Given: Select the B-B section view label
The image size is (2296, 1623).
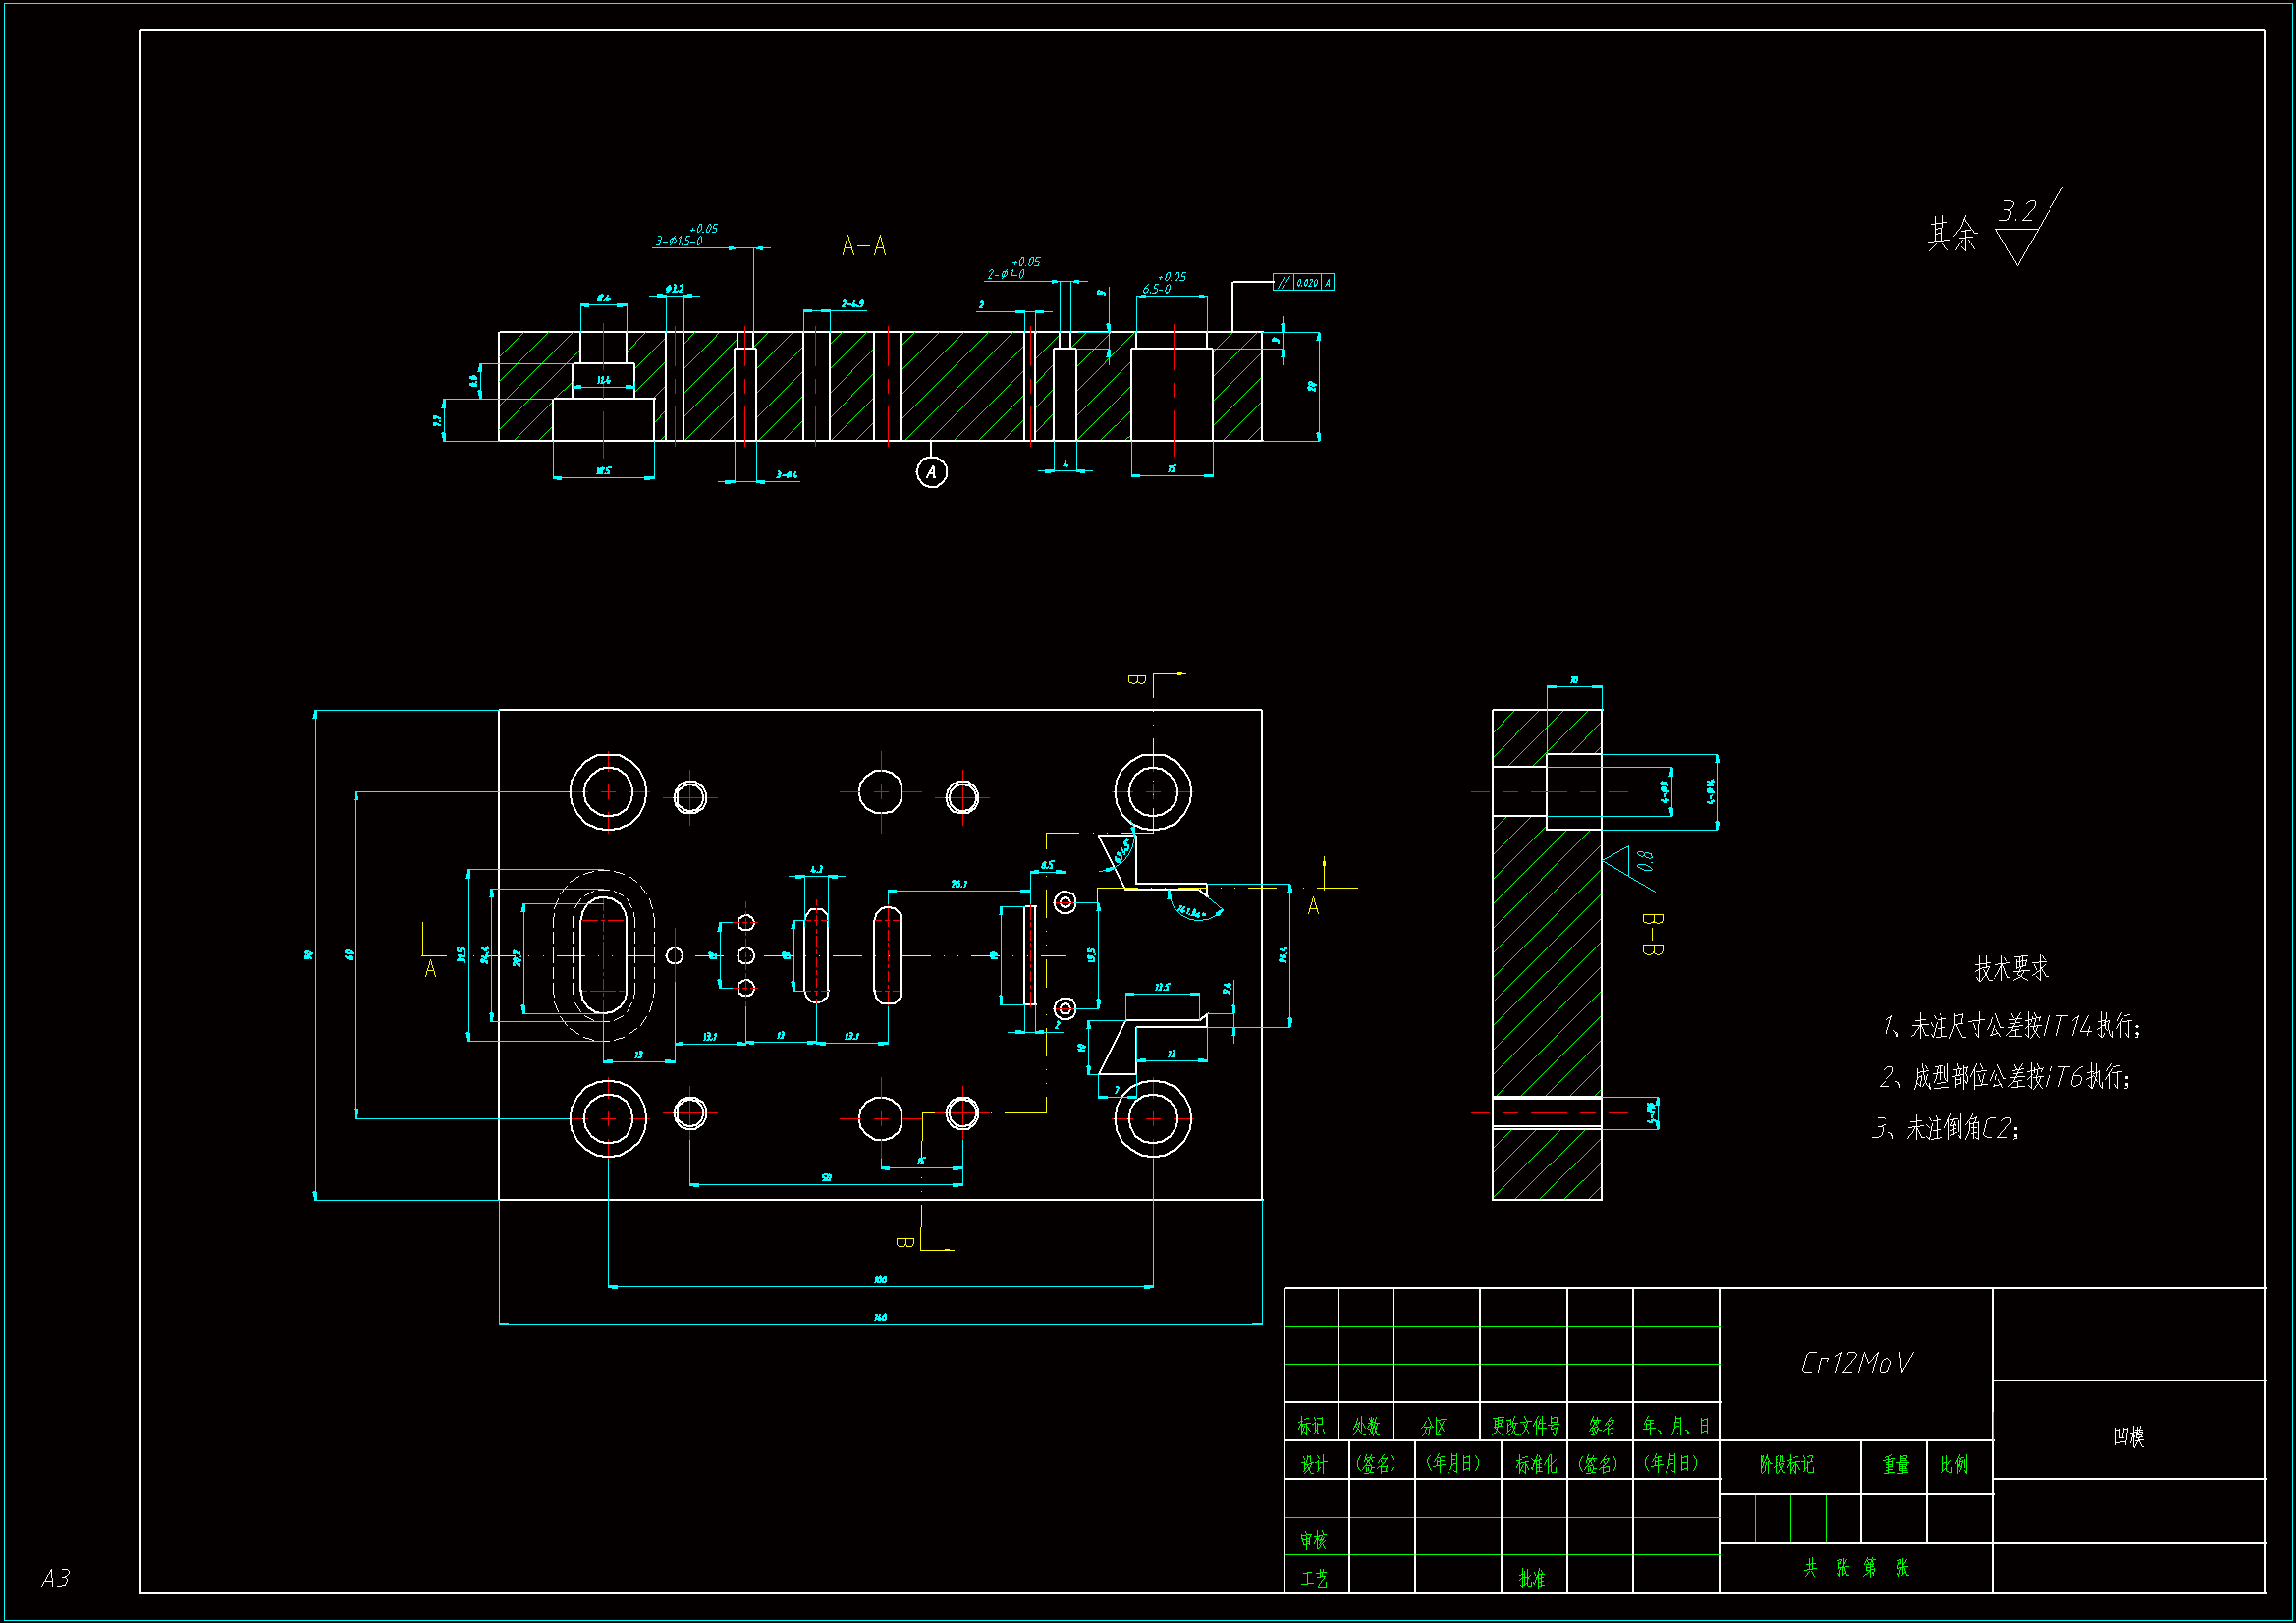Looking at the screenshot, I should point(1652,933).
